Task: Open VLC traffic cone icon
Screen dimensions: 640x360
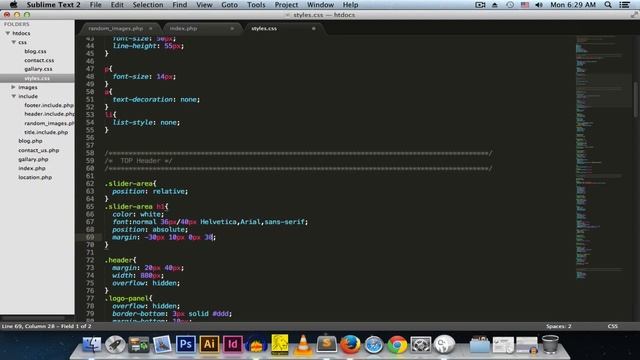Action: click(x=303, y=344)
